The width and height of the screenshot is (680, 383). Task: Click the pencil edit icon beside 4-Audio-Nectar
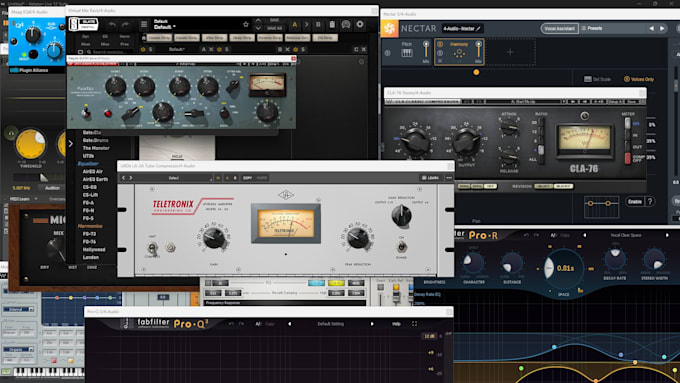click(478, 29)
